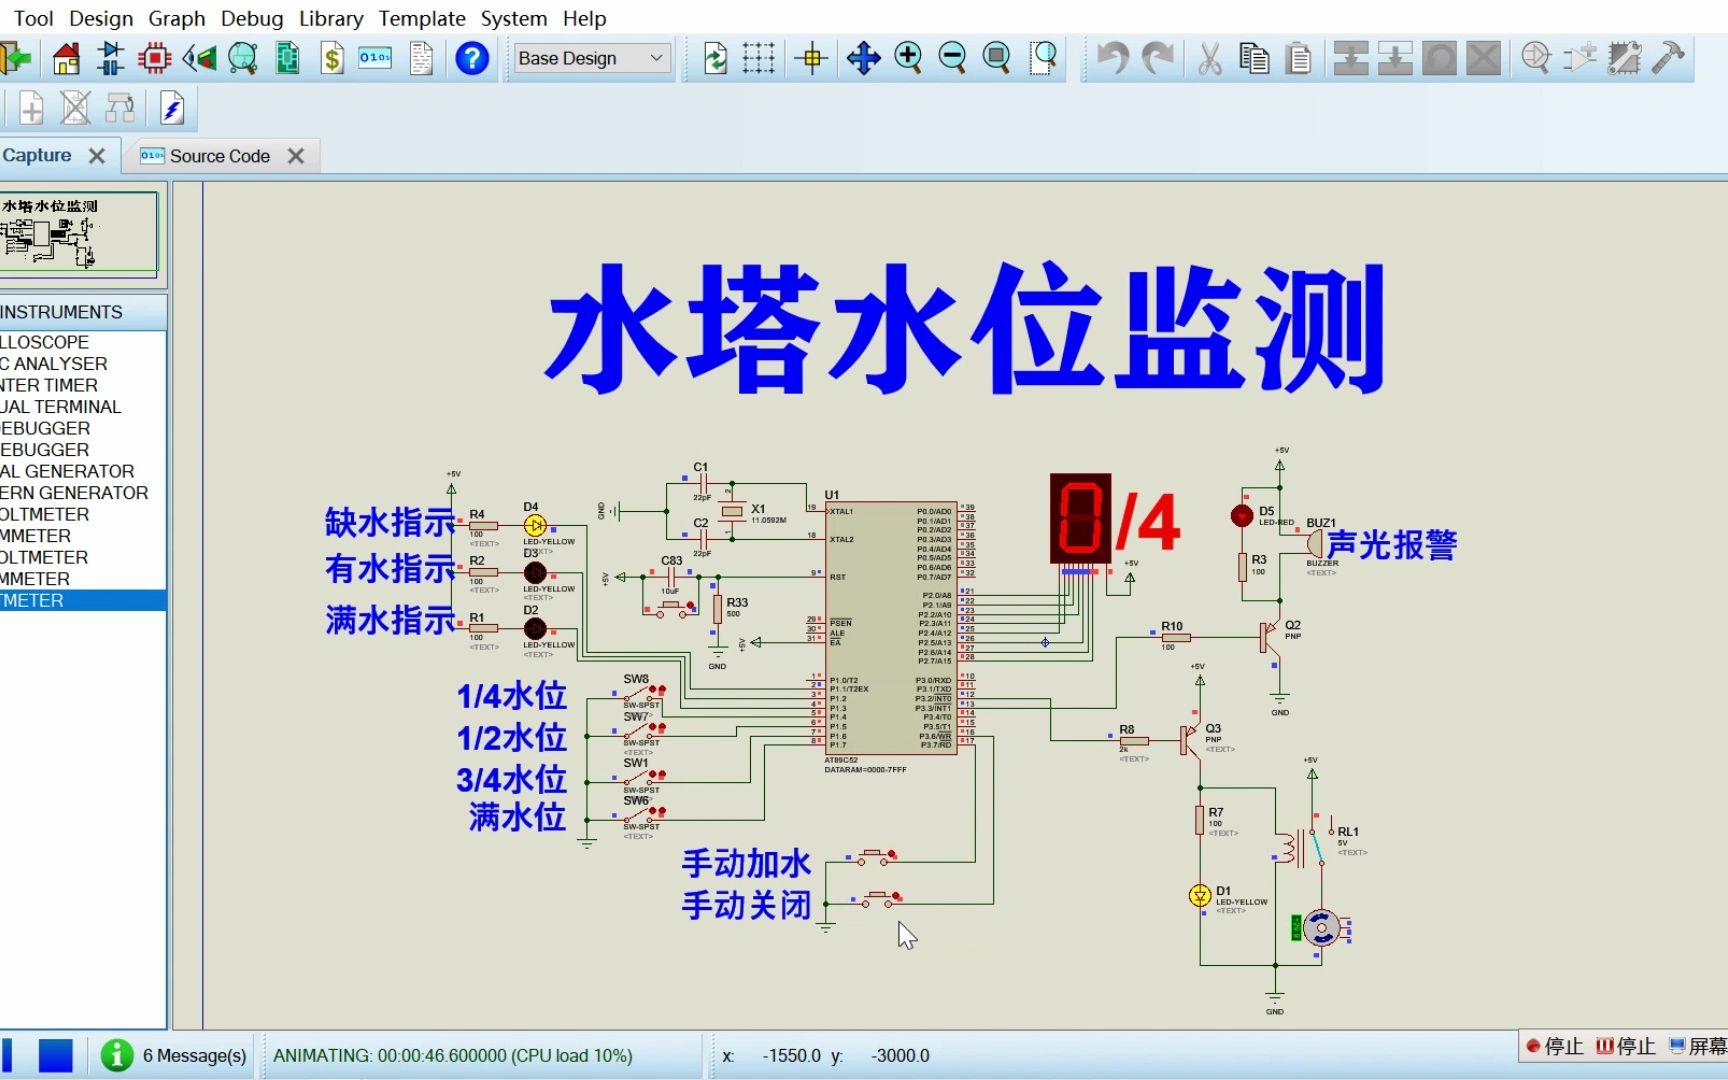Click the false origin crosshair icon
Image resolution: width=1728 pixels, height=1080 pixels.
[x=812, y=58]
